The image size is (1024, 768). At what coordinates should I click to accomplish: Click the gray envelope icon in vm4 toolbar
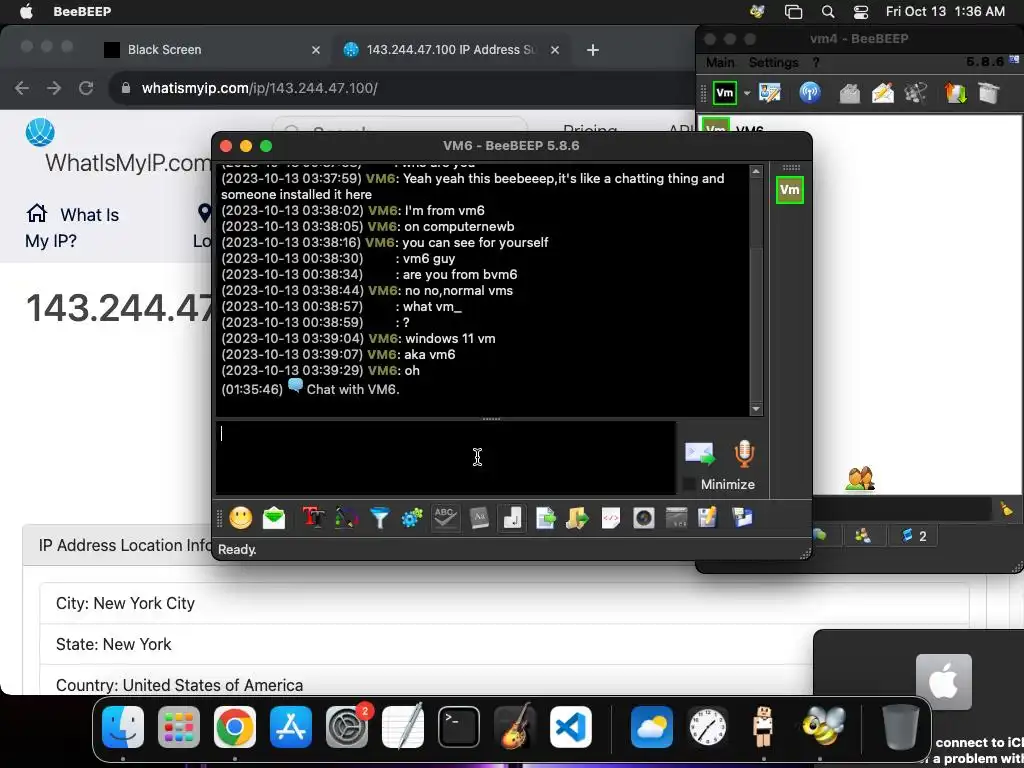tap(850, 93)
